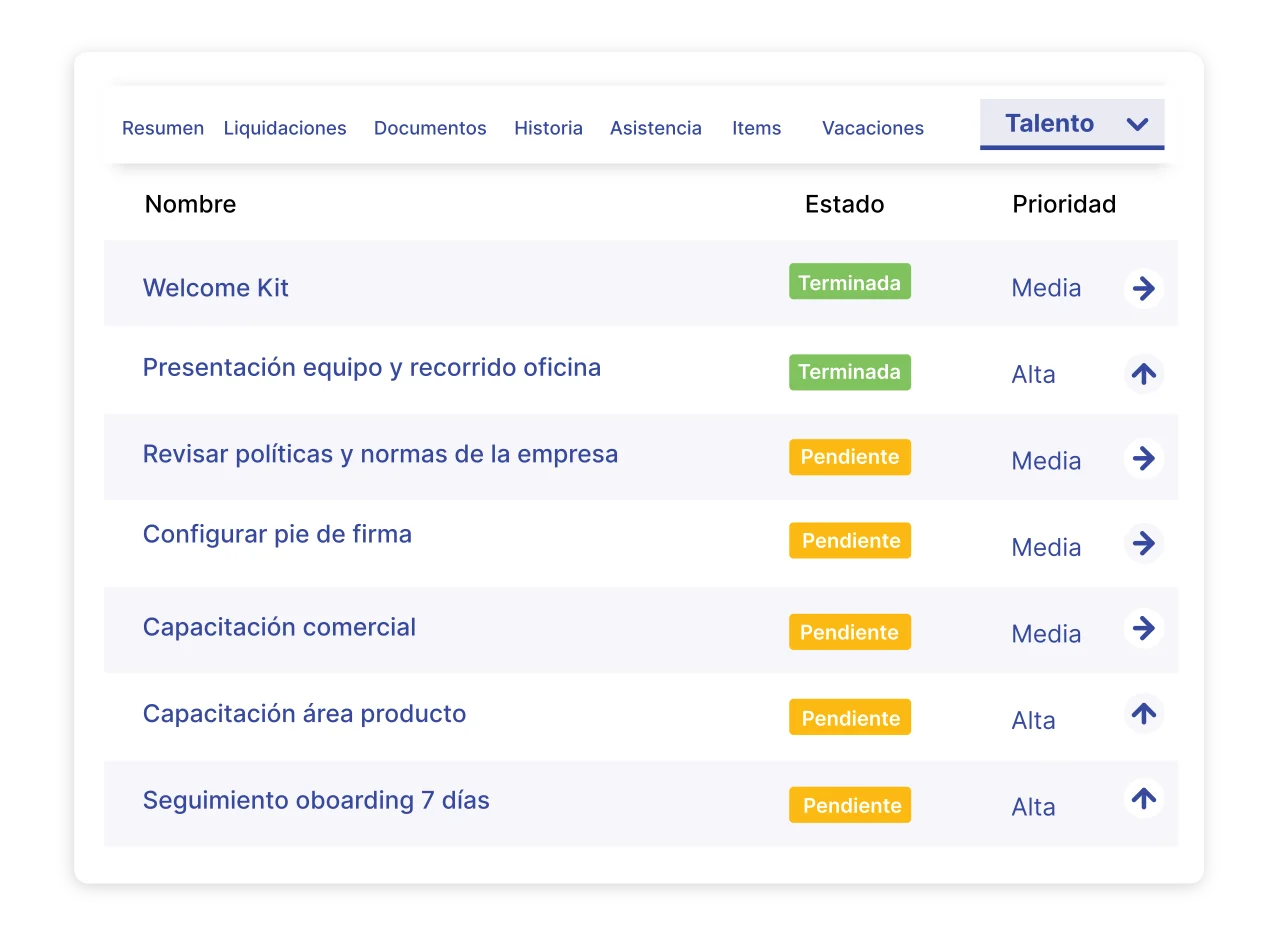Click the Terminada badge for Presentación equipo
This screenshot has width=1280, height=925.
click(x=850, y=372)
